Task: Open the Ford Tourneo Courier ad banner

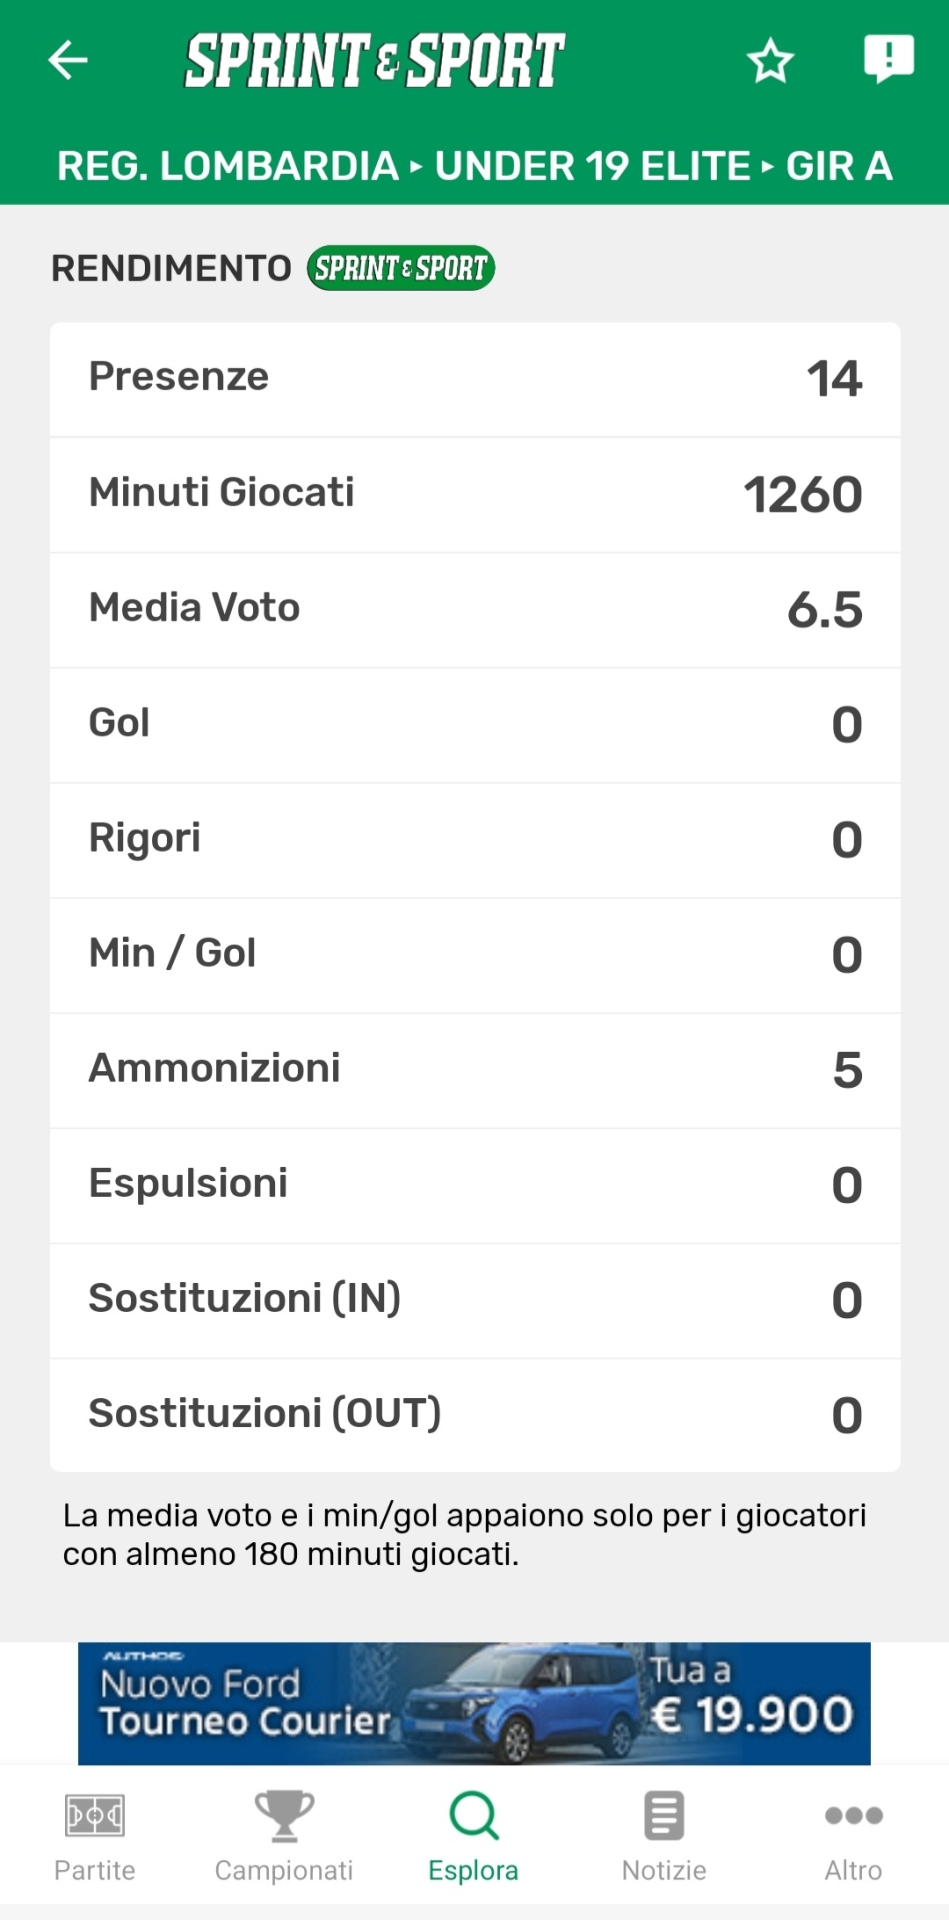Action: (x=474, y=1703)
